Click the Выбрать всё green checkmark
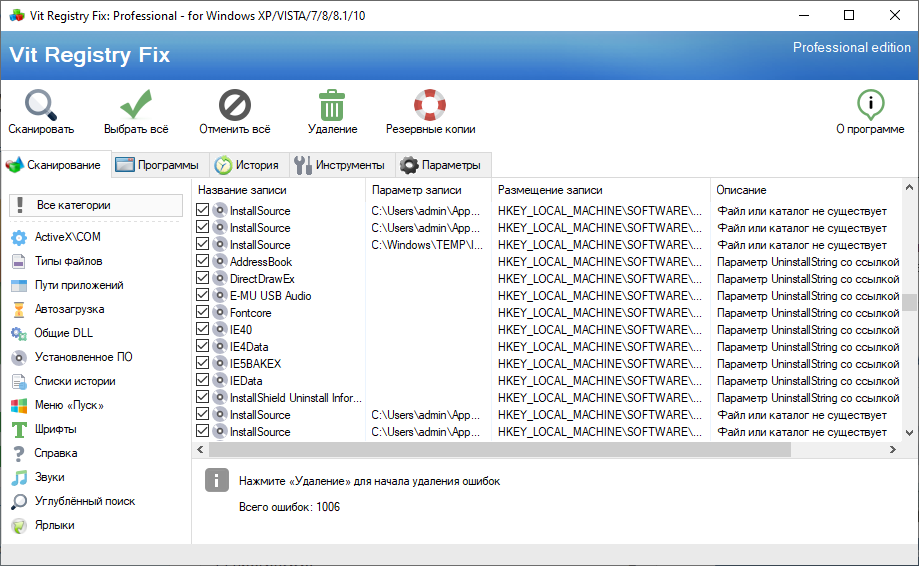This screenshot has width=919, height=566. point(136,104)
